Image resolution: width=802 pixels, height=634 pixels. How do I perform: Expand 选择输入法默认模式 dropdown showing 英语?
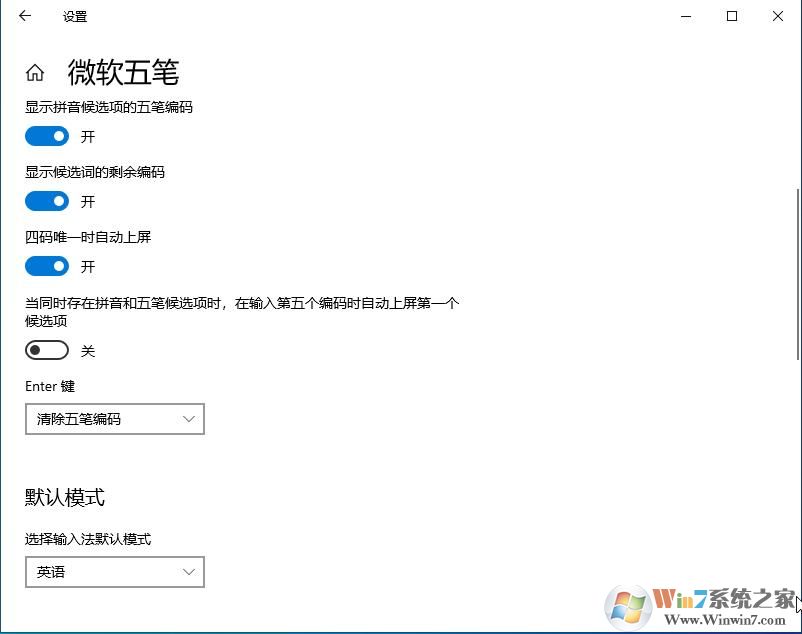115,572
